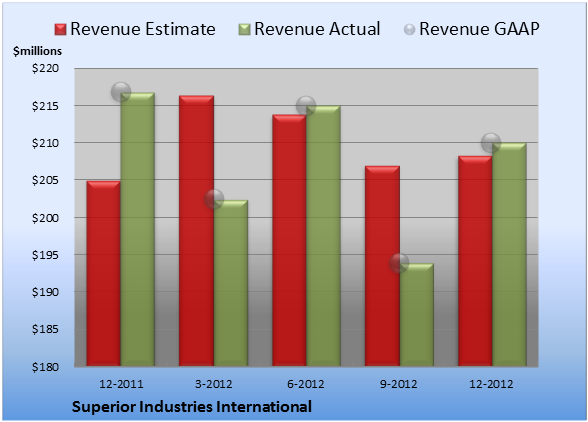Click the $180 y-axis label
Viewport: 588px width, 422px height.
pos(45,366)
